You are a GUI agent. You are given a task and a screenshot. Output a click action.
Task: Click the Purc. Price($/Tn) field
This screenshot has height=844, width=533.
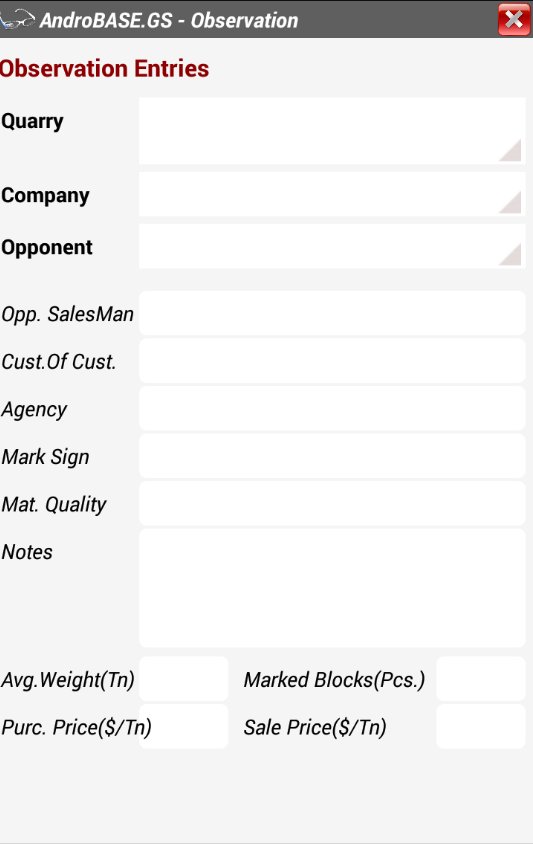(x=184, y=726)
